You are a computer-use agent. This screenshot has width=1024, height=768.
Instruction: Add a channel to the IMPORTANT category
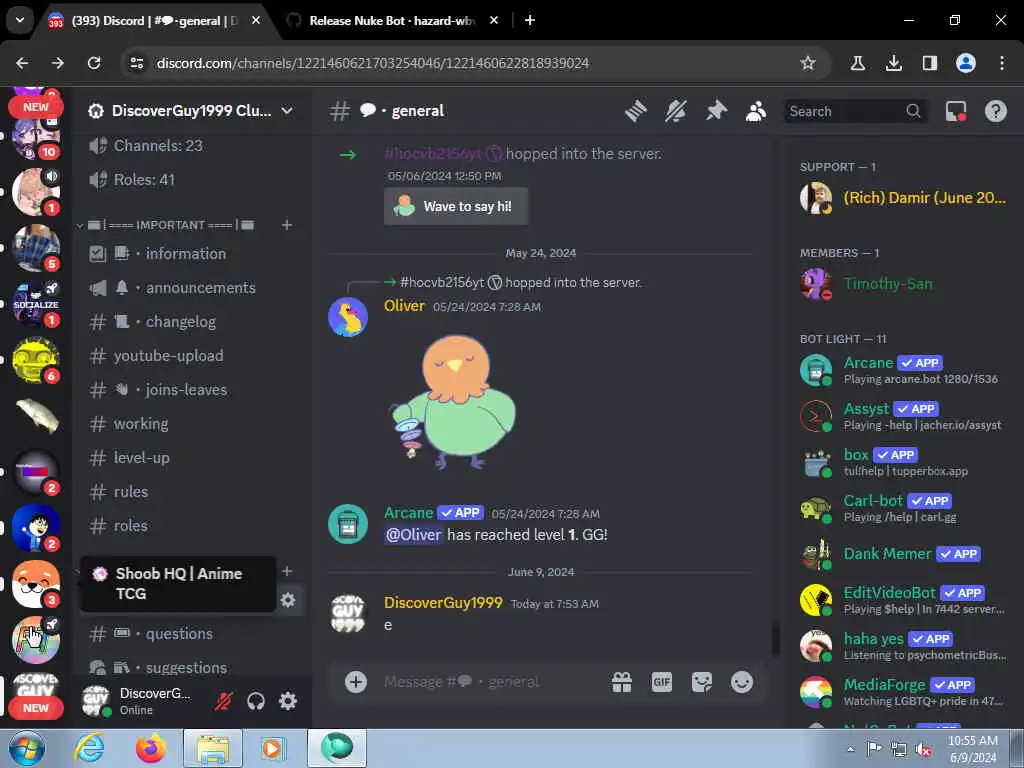287,225
